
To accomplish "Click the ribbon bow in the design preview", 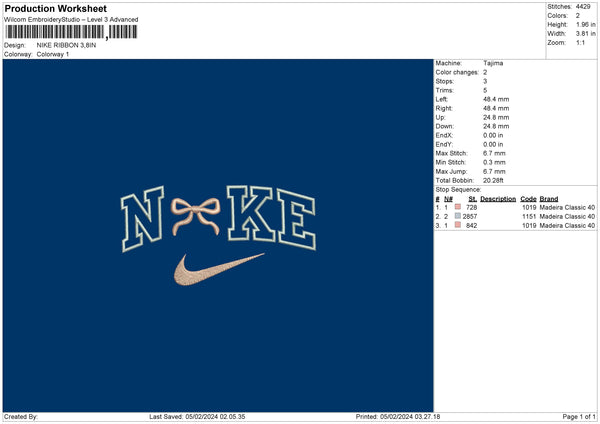I will click(196, 216).
